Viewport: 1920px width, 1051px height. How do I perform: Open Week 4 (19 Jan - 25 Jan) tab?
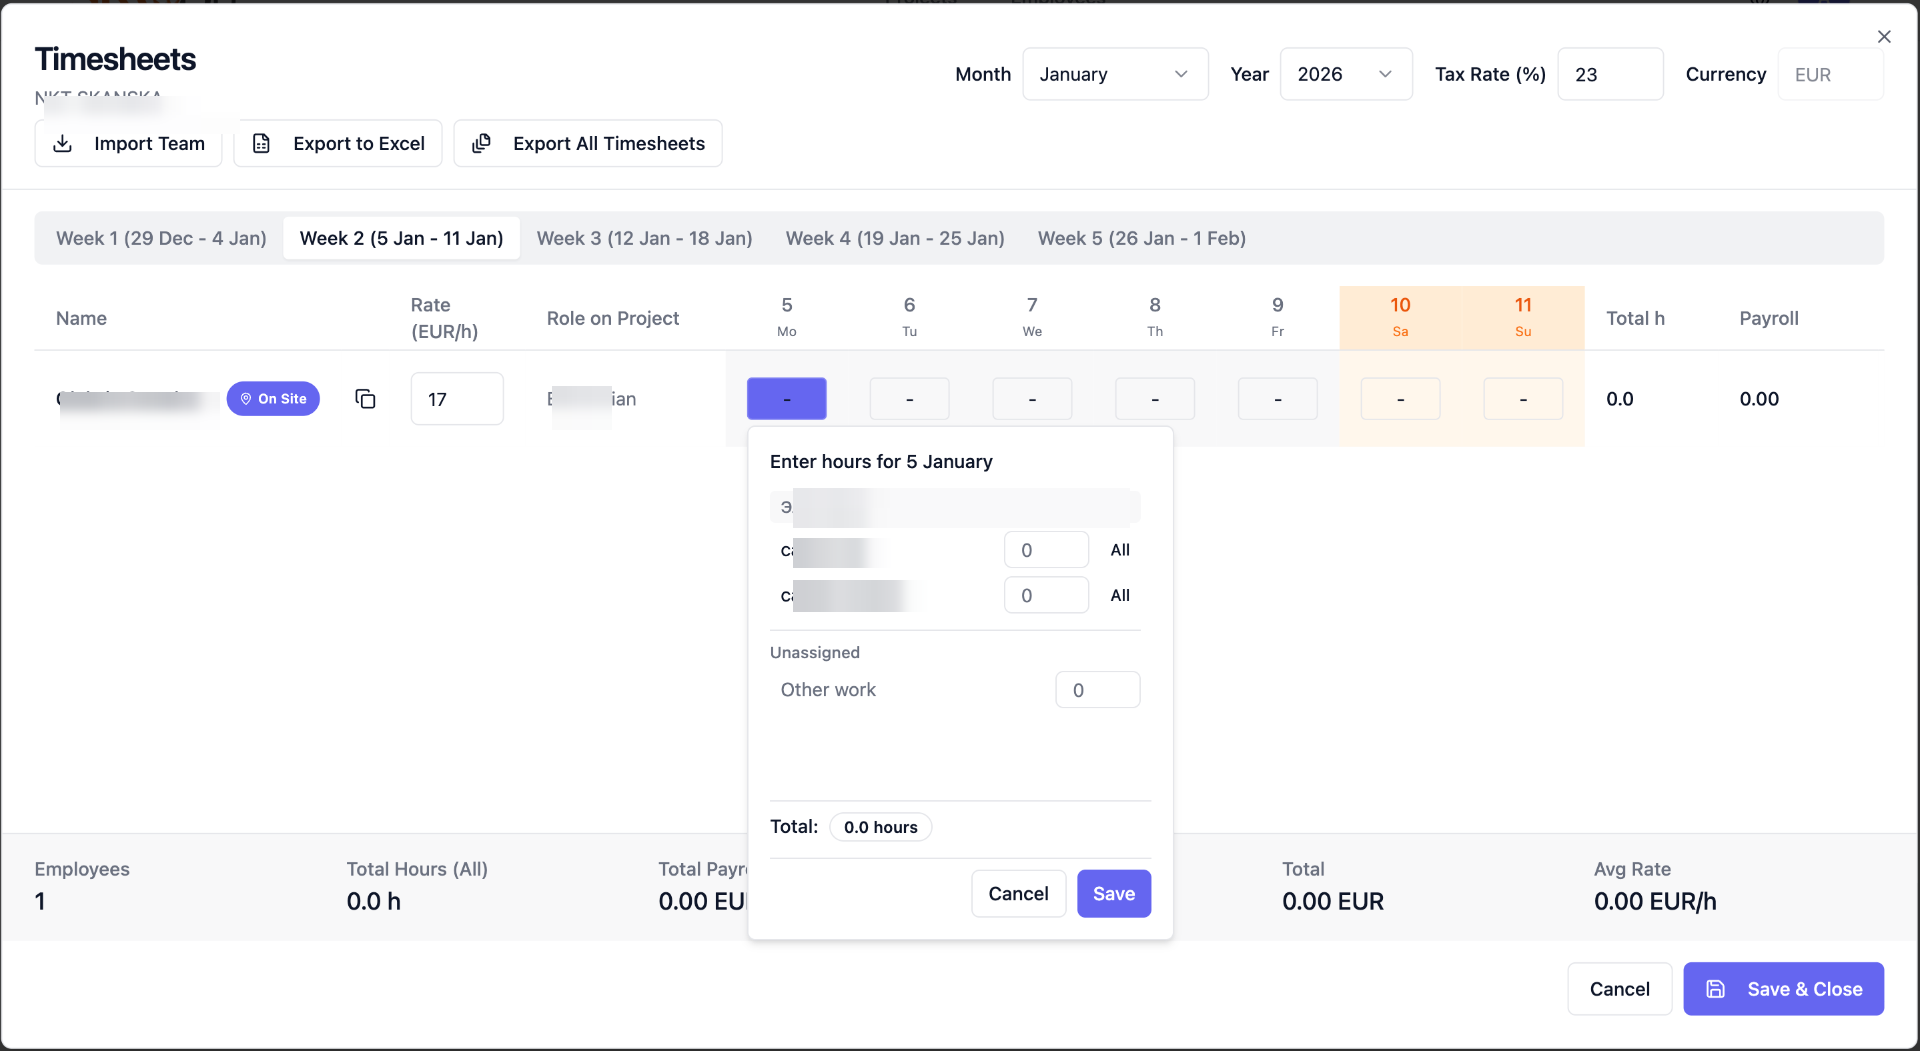[x=895, y=238]
